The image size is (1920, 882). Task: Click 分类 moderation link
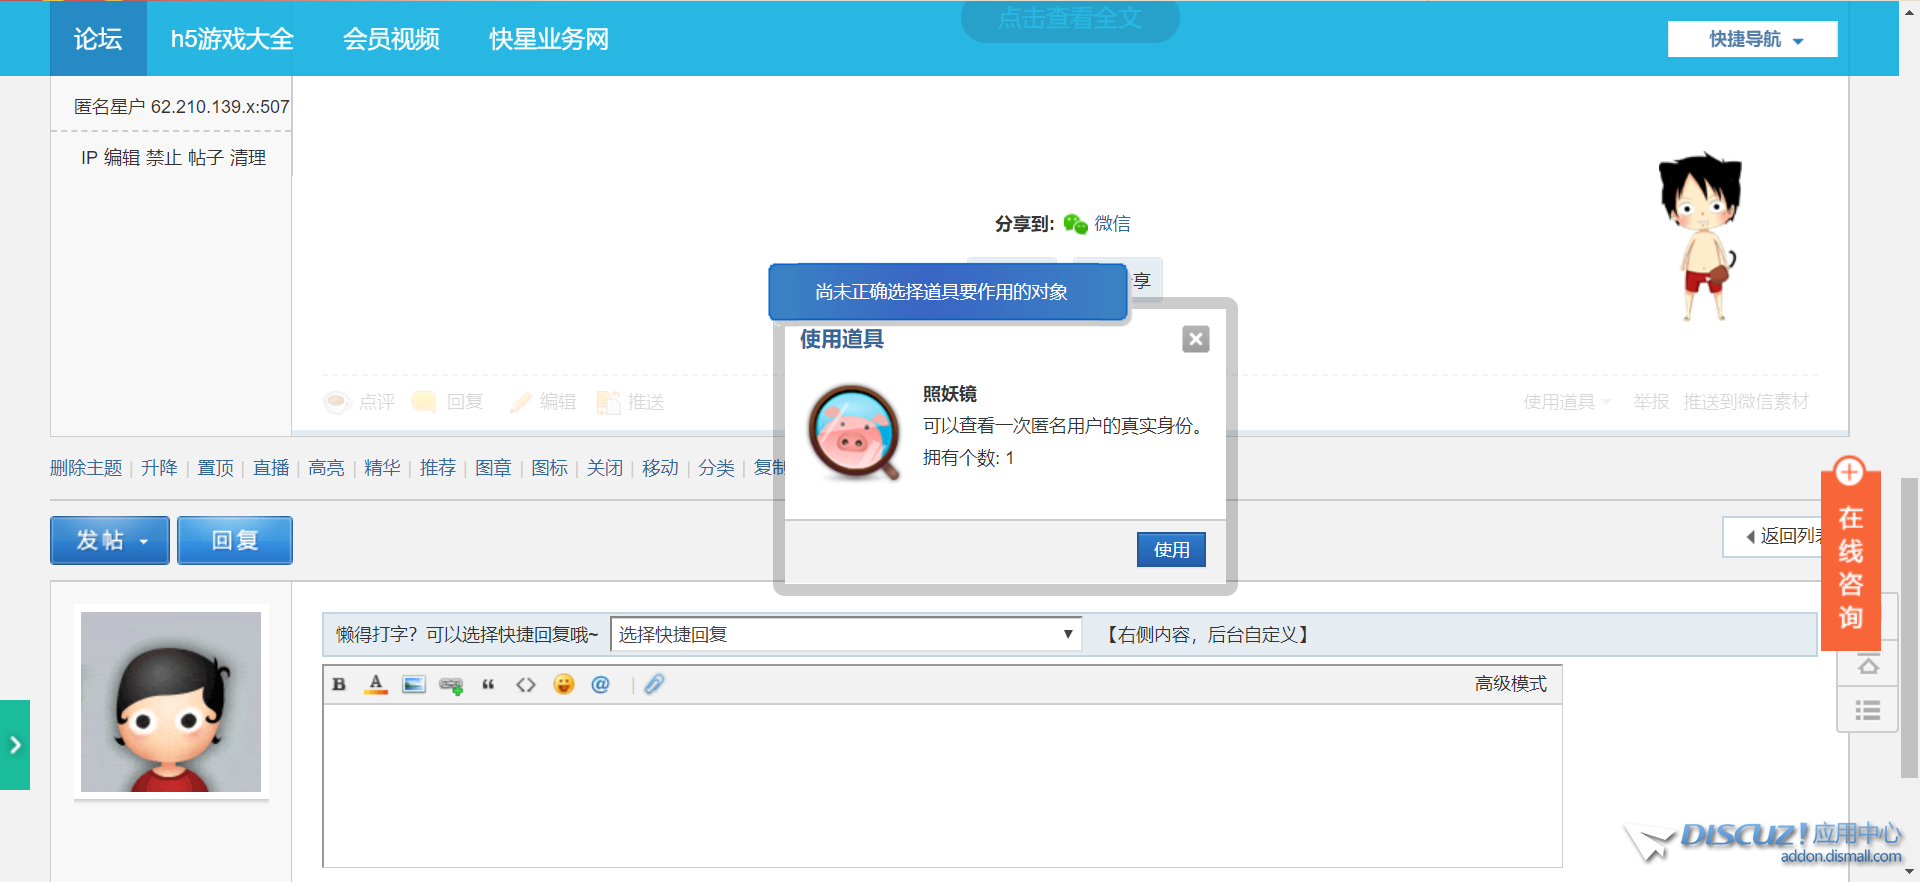point(716,468)
